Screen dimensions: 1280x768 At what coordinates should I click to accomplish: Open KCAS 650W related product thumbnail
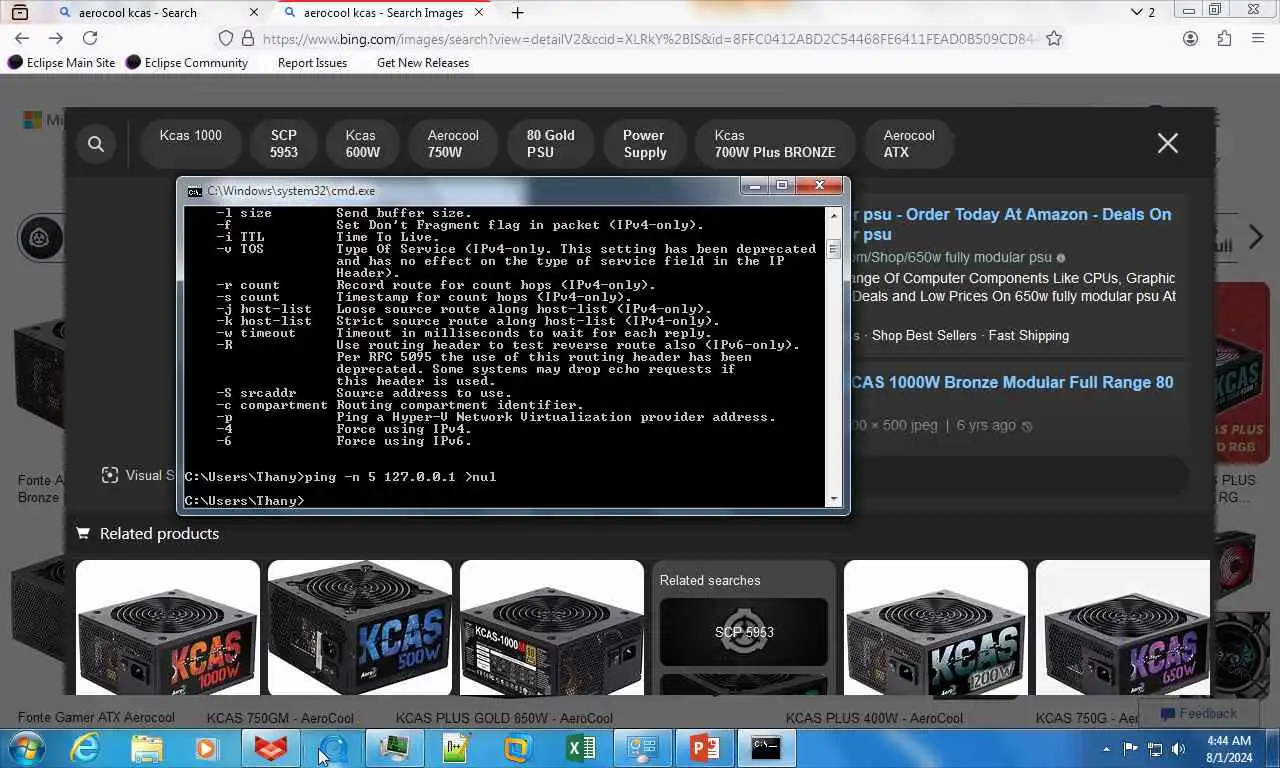[1123, 628]
